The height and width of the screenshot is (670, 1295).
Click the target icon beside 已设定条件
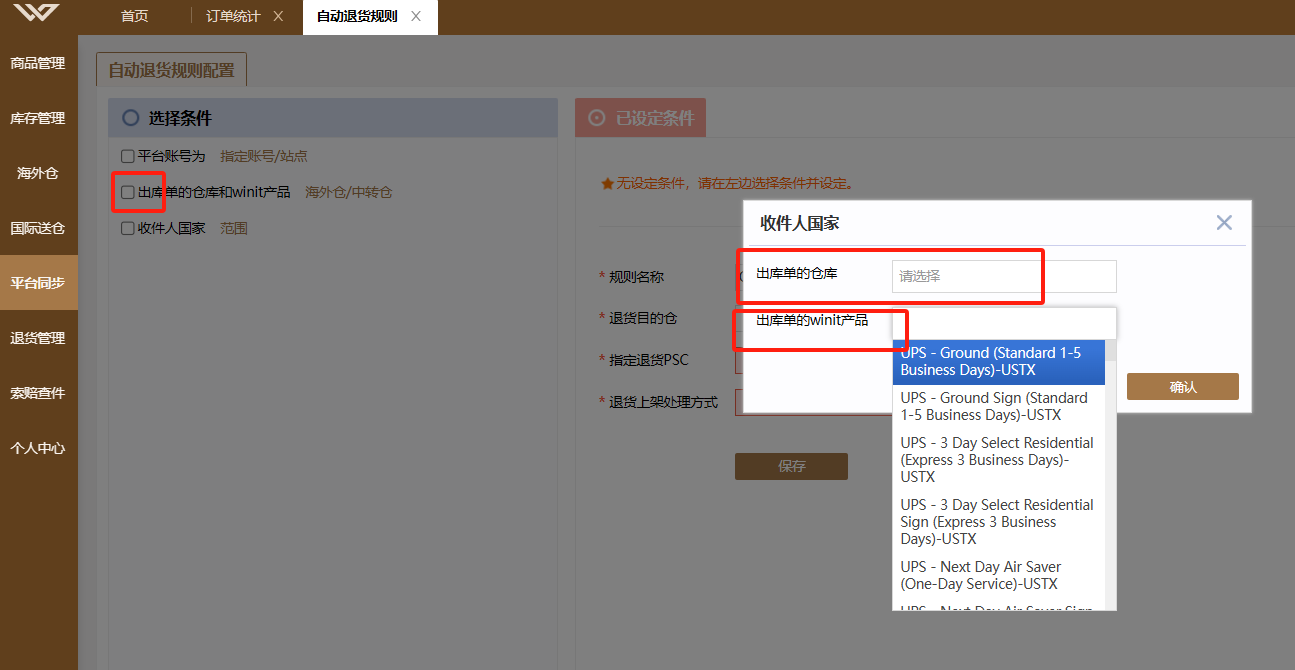597,118
